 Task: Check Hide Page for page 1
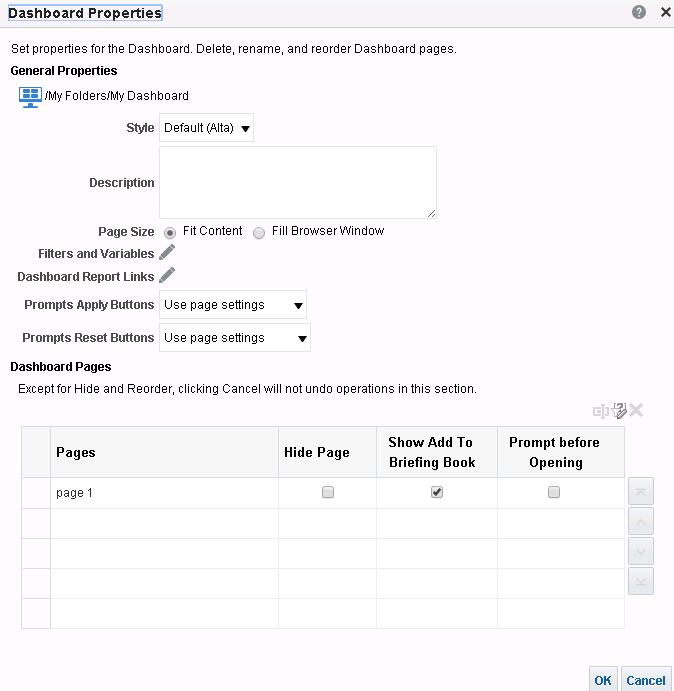(328, 492)
